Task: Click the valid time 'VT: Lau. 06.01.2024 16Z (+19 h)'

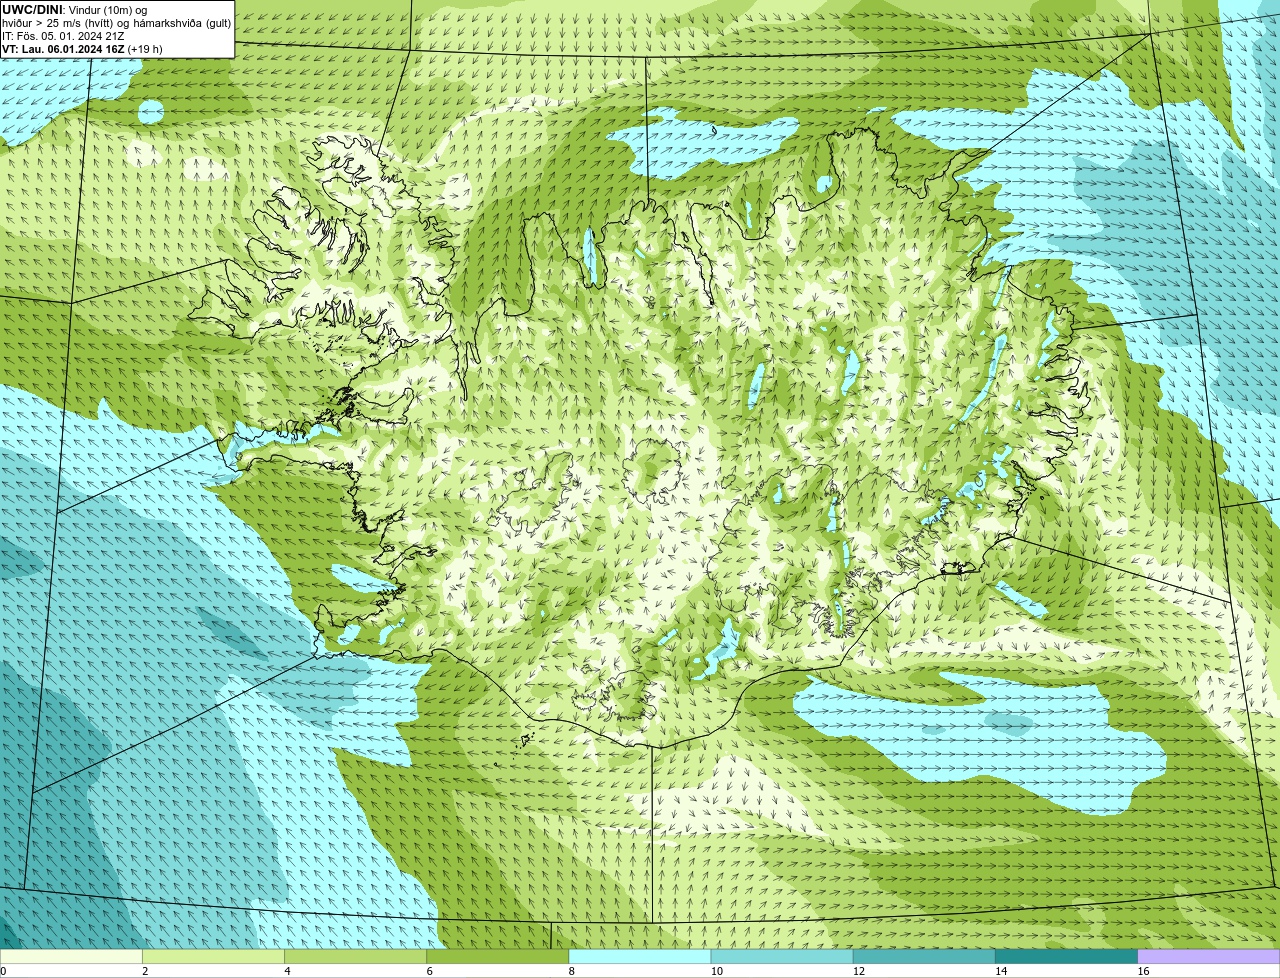Action: (82, 49)
